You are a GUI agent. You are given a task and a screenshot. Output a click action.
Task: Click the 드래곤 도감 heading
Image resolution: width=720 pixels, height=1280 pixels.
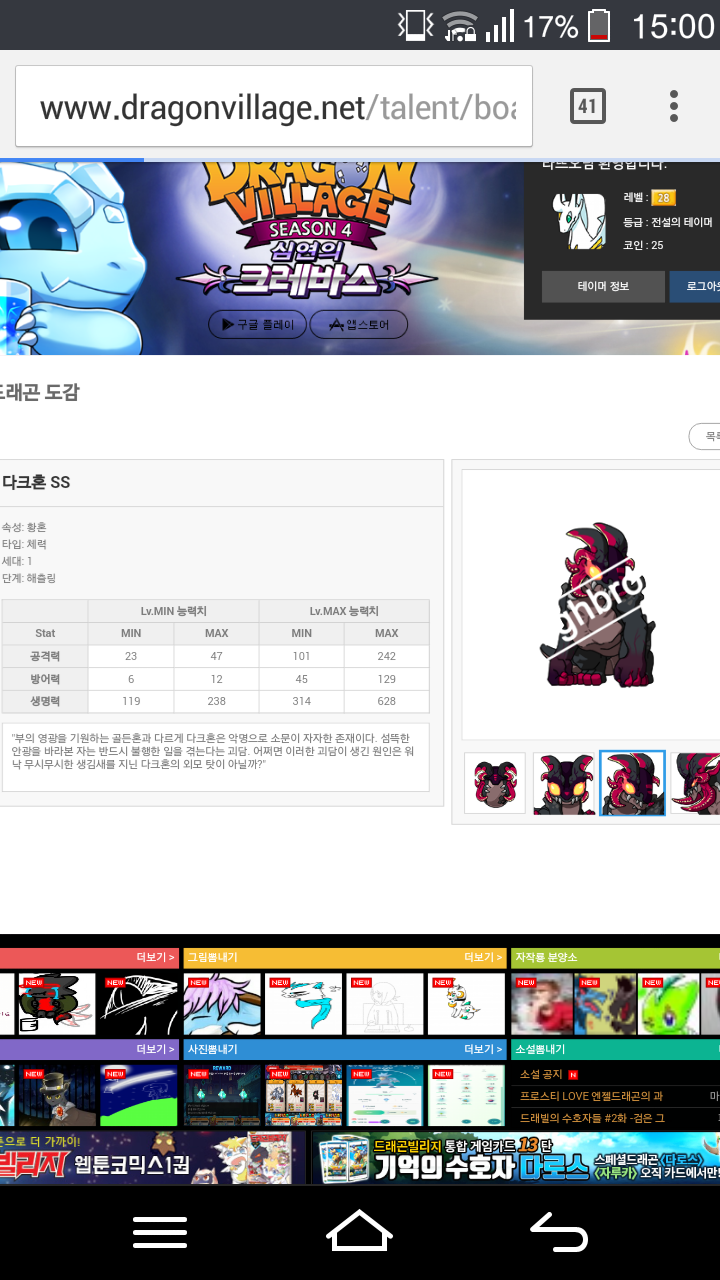[38, 392]
